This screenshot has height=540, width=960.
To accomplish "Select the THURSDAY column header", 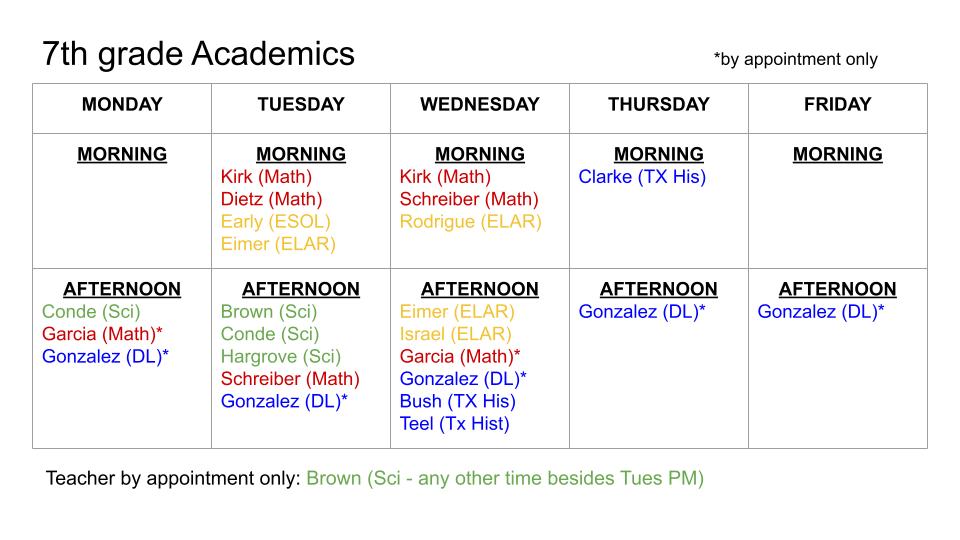I will [x=658, y=104].
